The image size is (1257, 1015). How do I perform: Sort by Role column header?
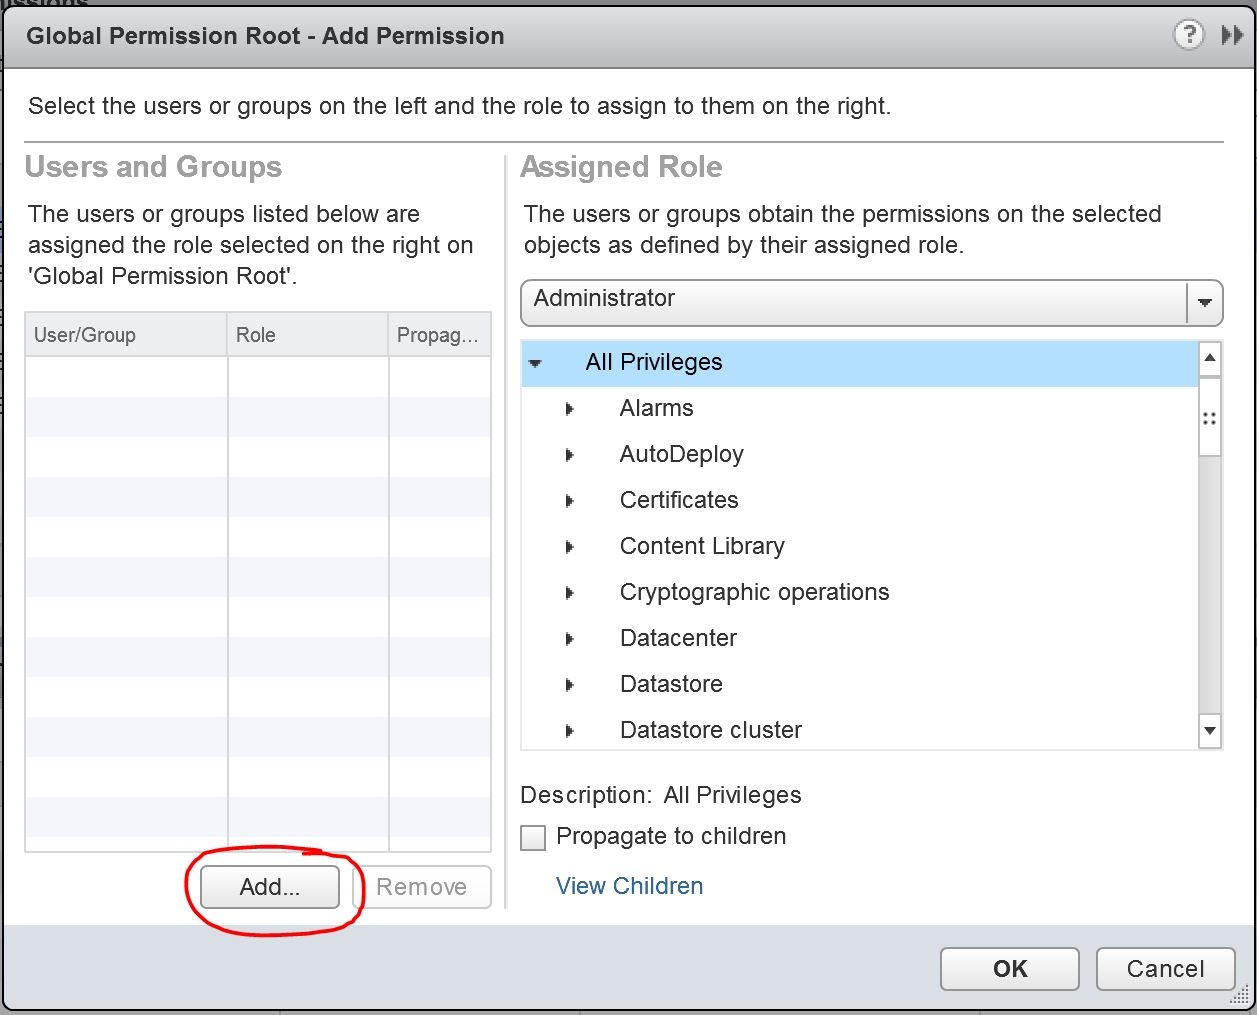[307, 335]
